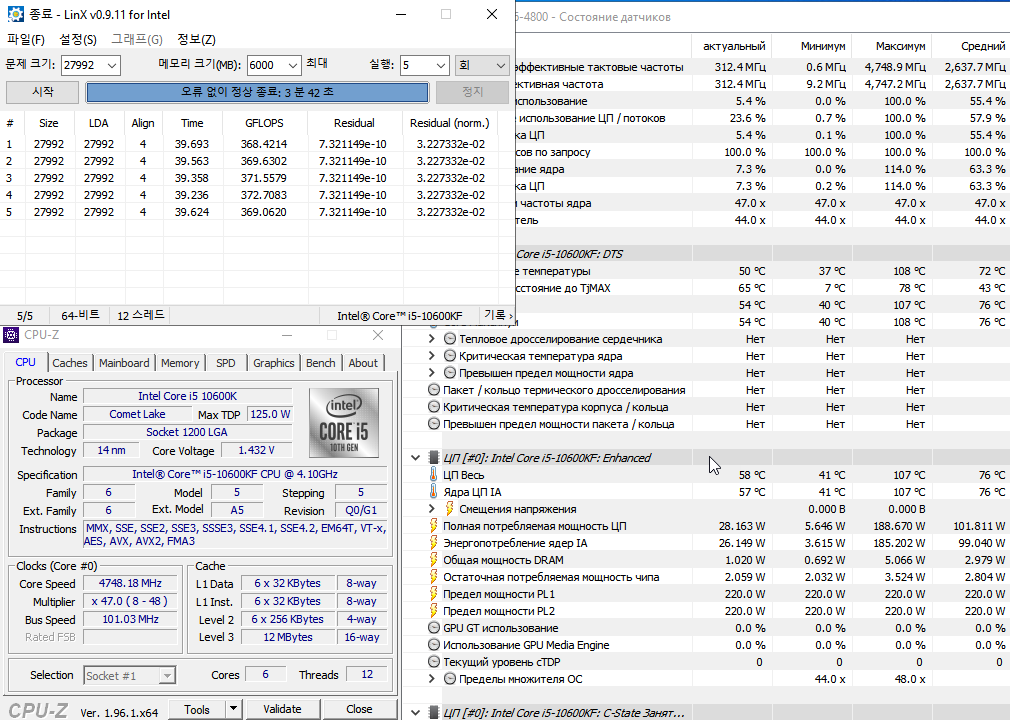Click the 시작 start button in LinX

point(43,92)
